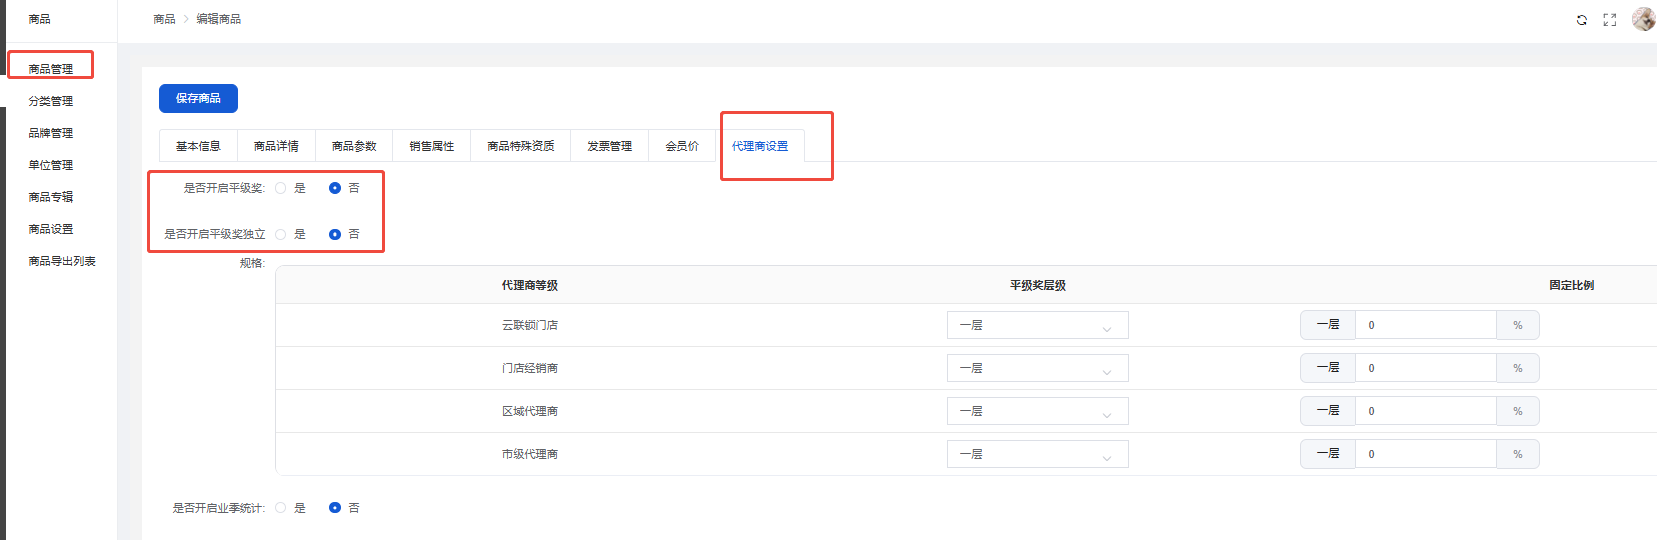The width and height of the screenshot is (1657, 540).
Task: Open the user avatar menu
Action: (1643, 19)
